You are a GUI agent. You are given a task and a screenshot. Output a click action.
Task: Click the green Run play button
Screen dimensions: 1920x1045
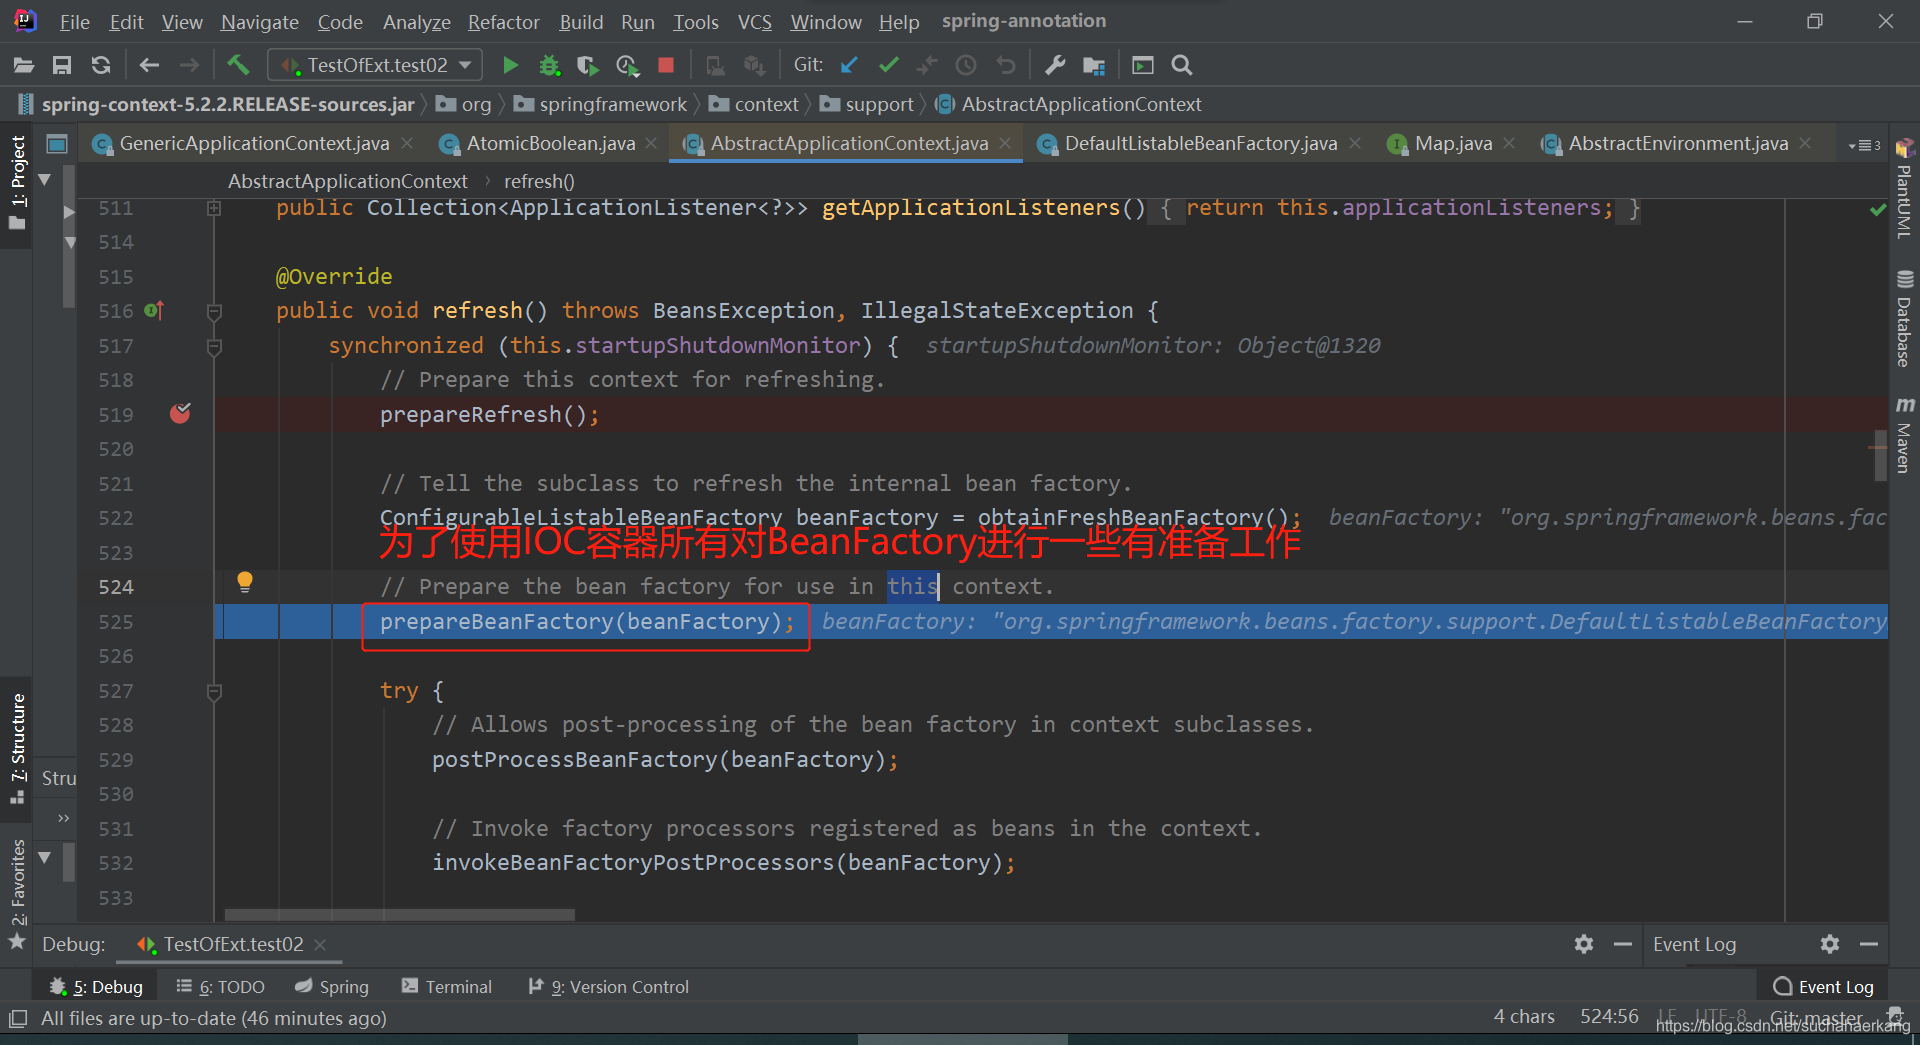pyautogui.click(x=510, y=65)
